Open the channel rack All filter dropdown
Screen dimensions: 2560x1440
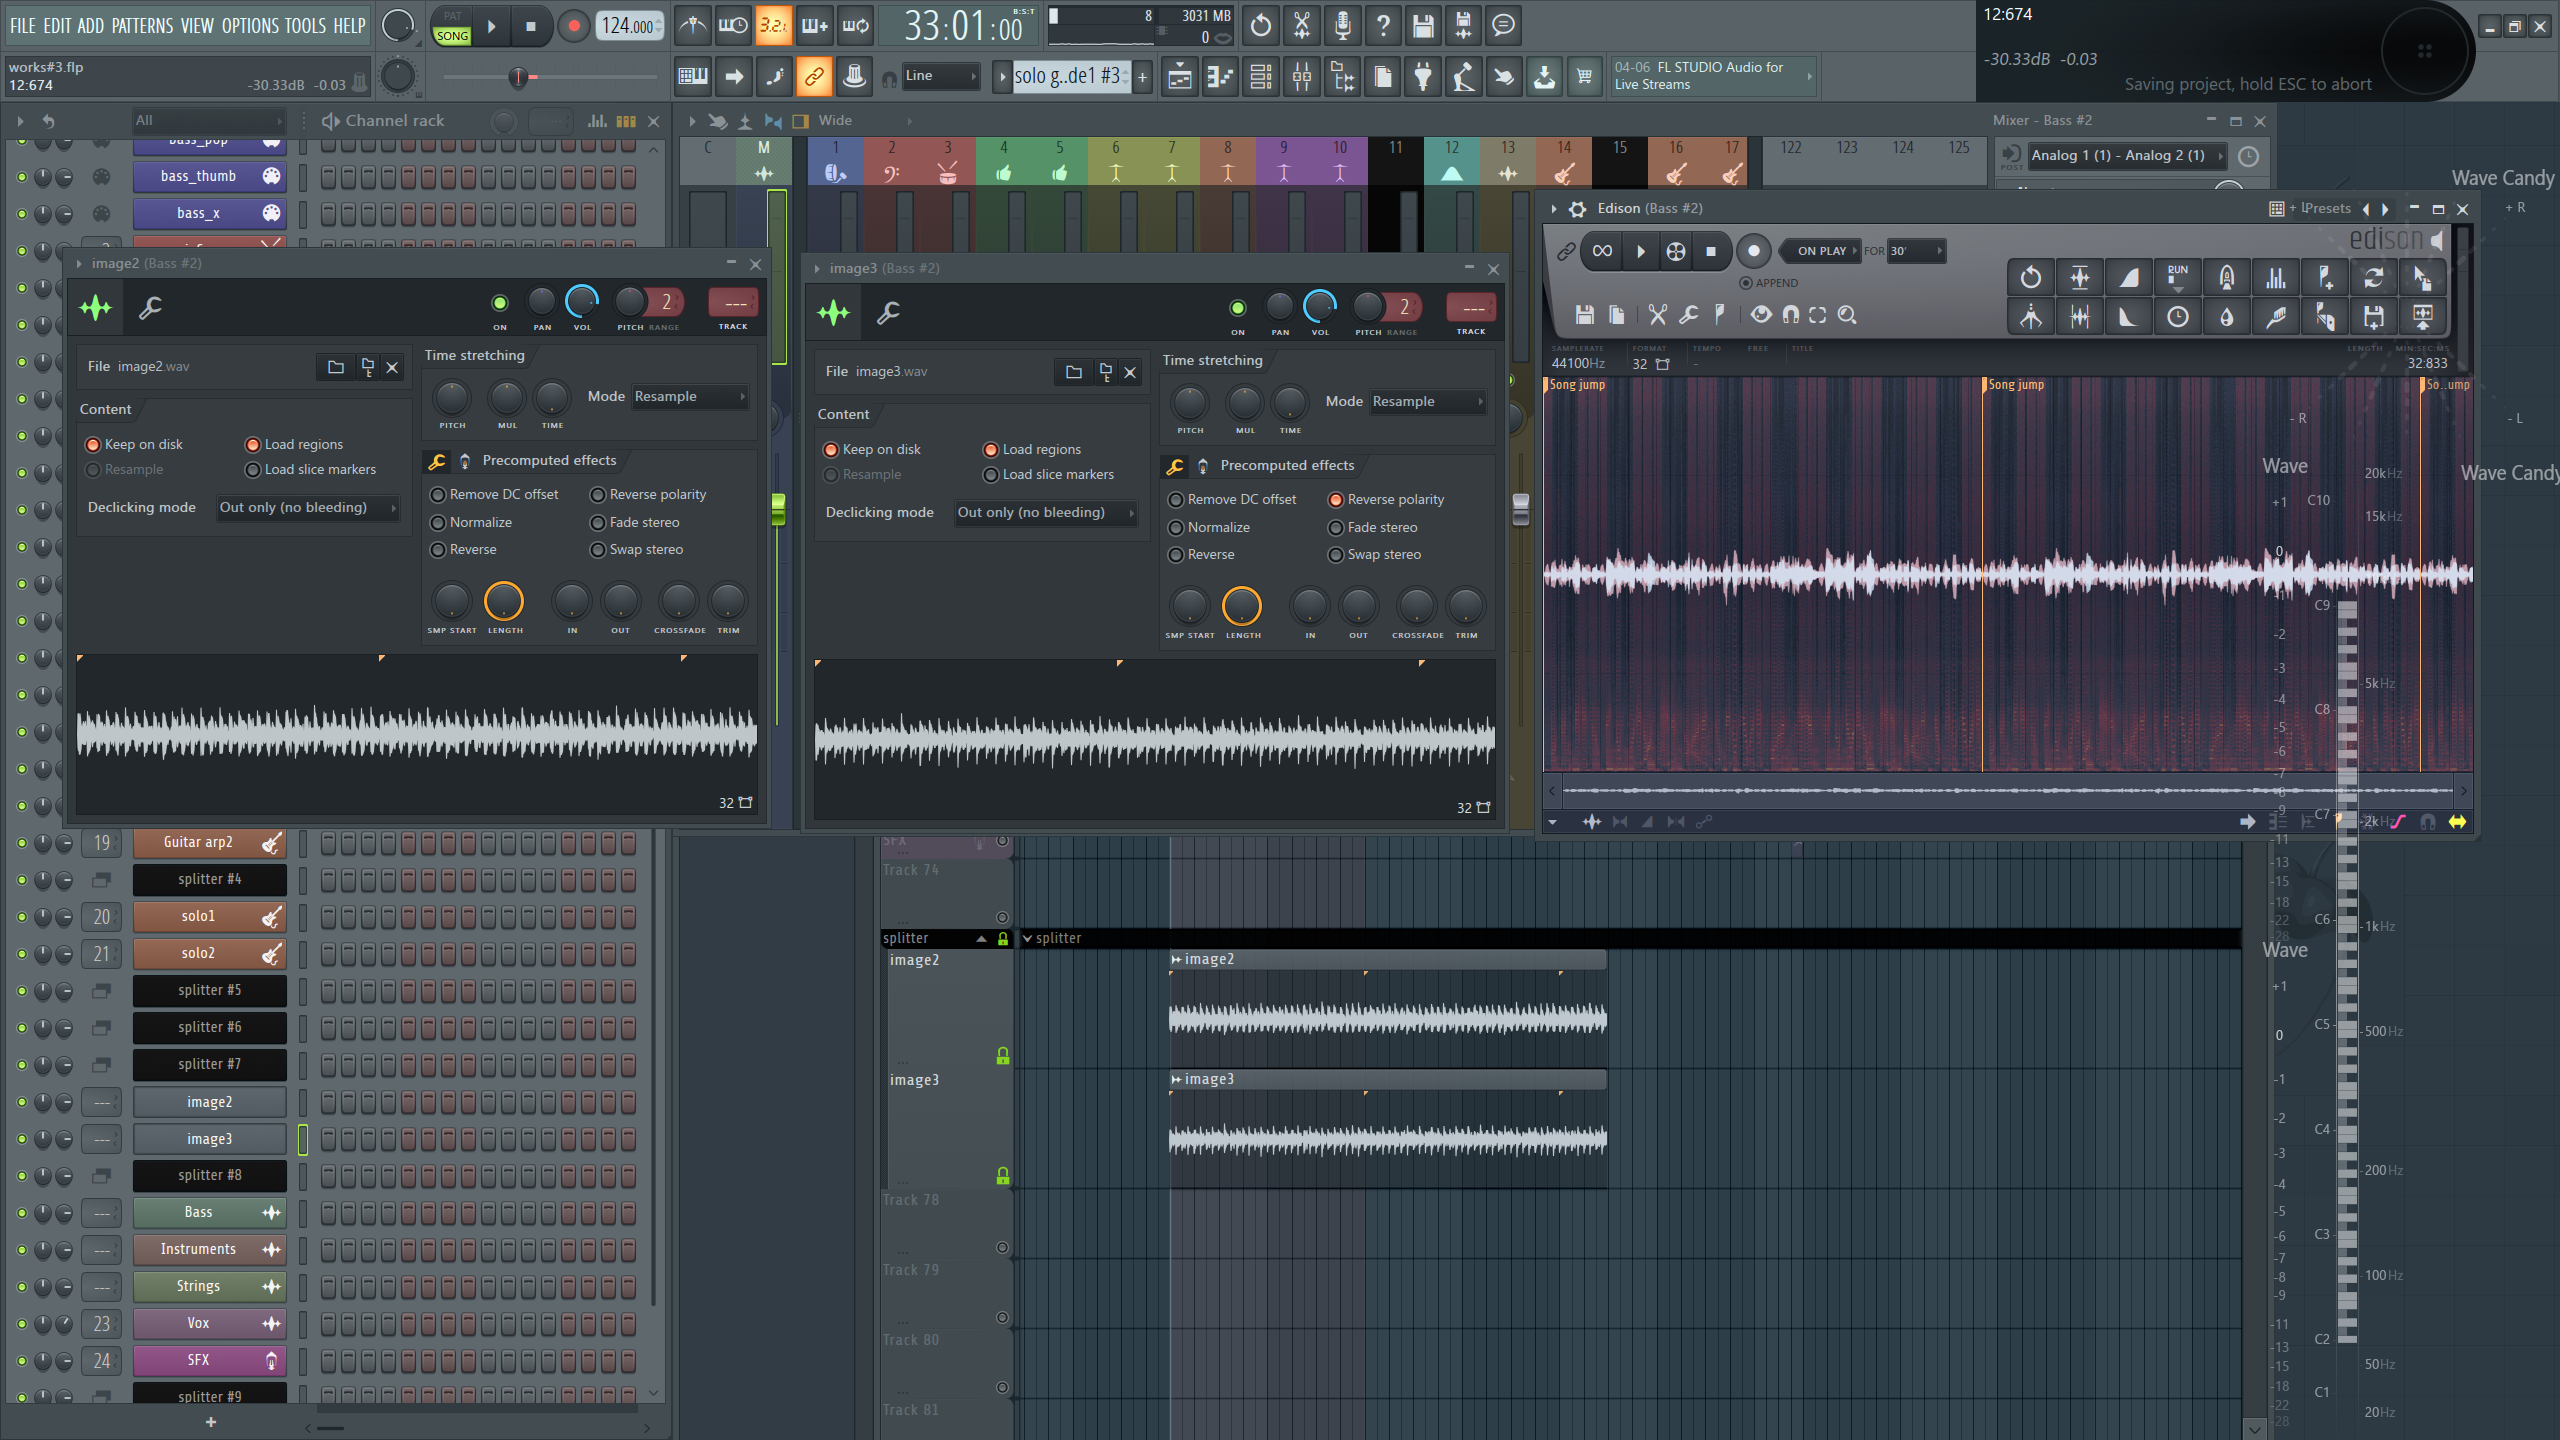pyautogui.click(x=209, y=121)
